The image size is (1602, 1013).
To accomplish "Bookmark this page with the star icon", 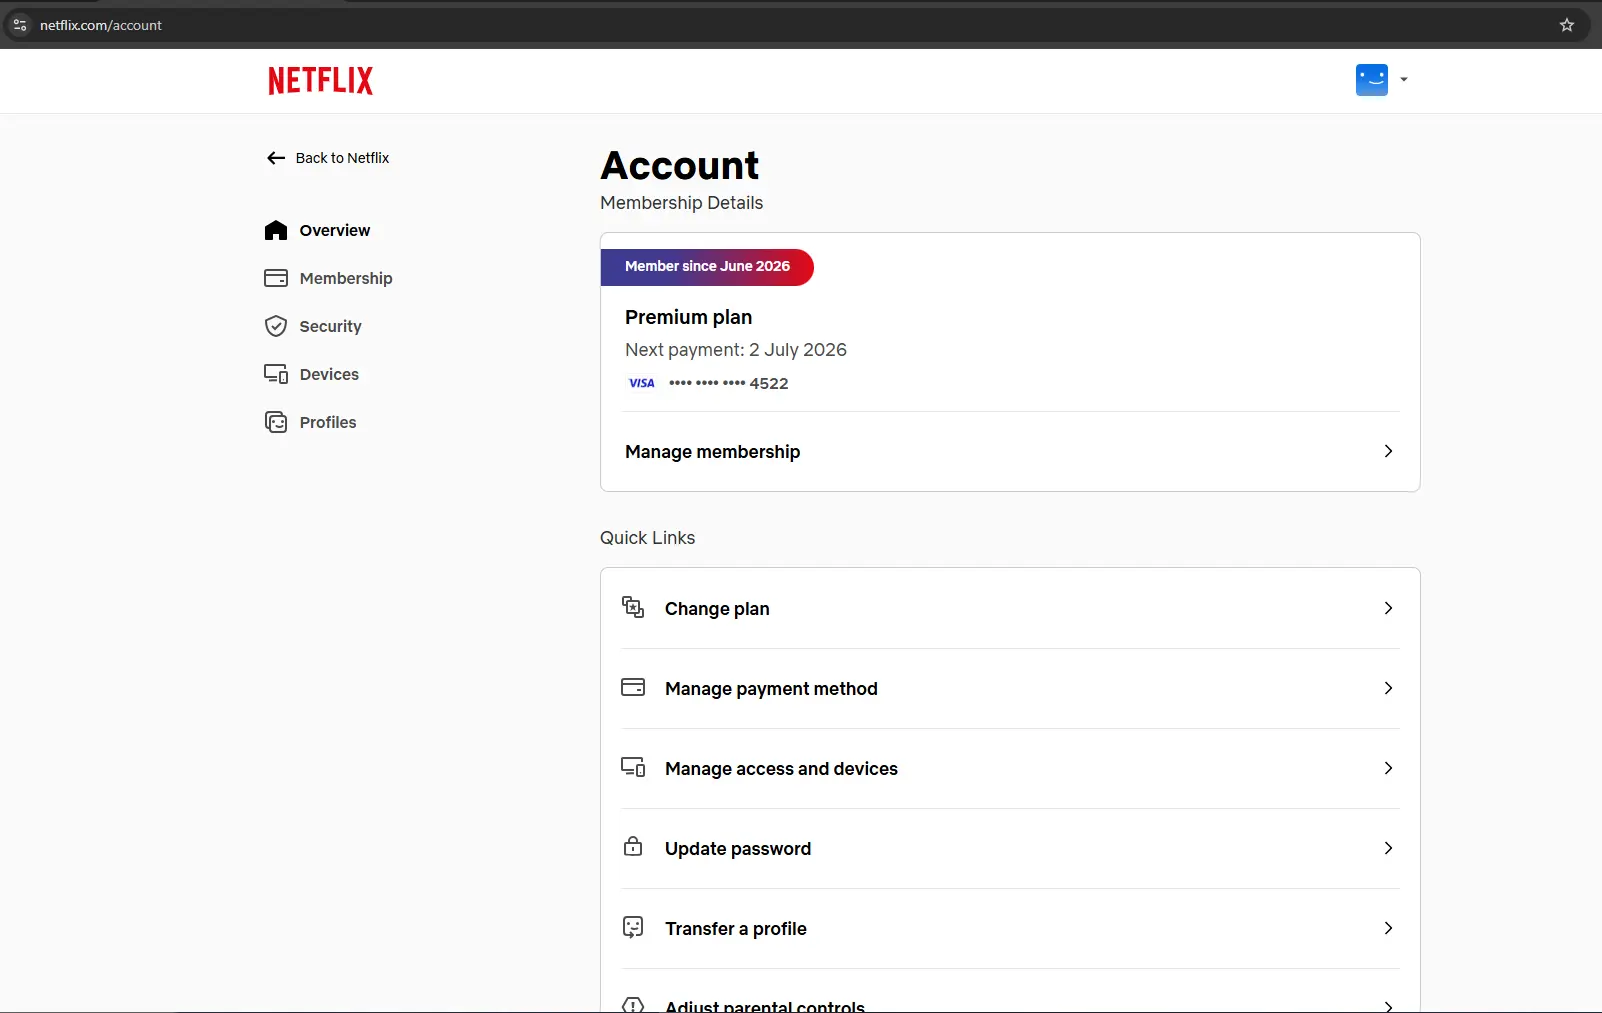I will pos(1567,25).
